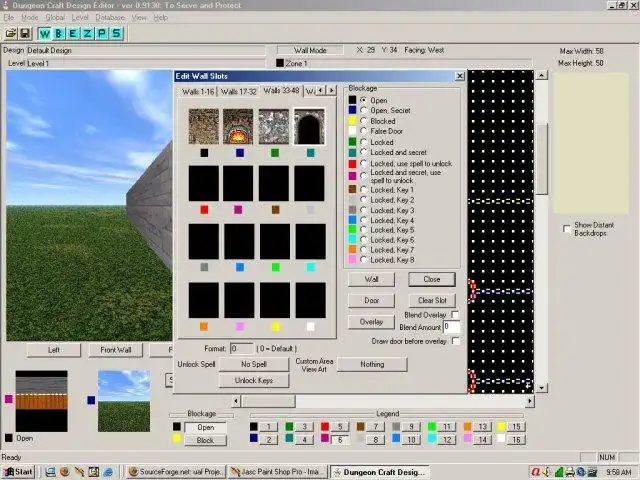
Task: Switch to Jasc Paint Shop Pro taskbar item
Action: tap(278, 472)
